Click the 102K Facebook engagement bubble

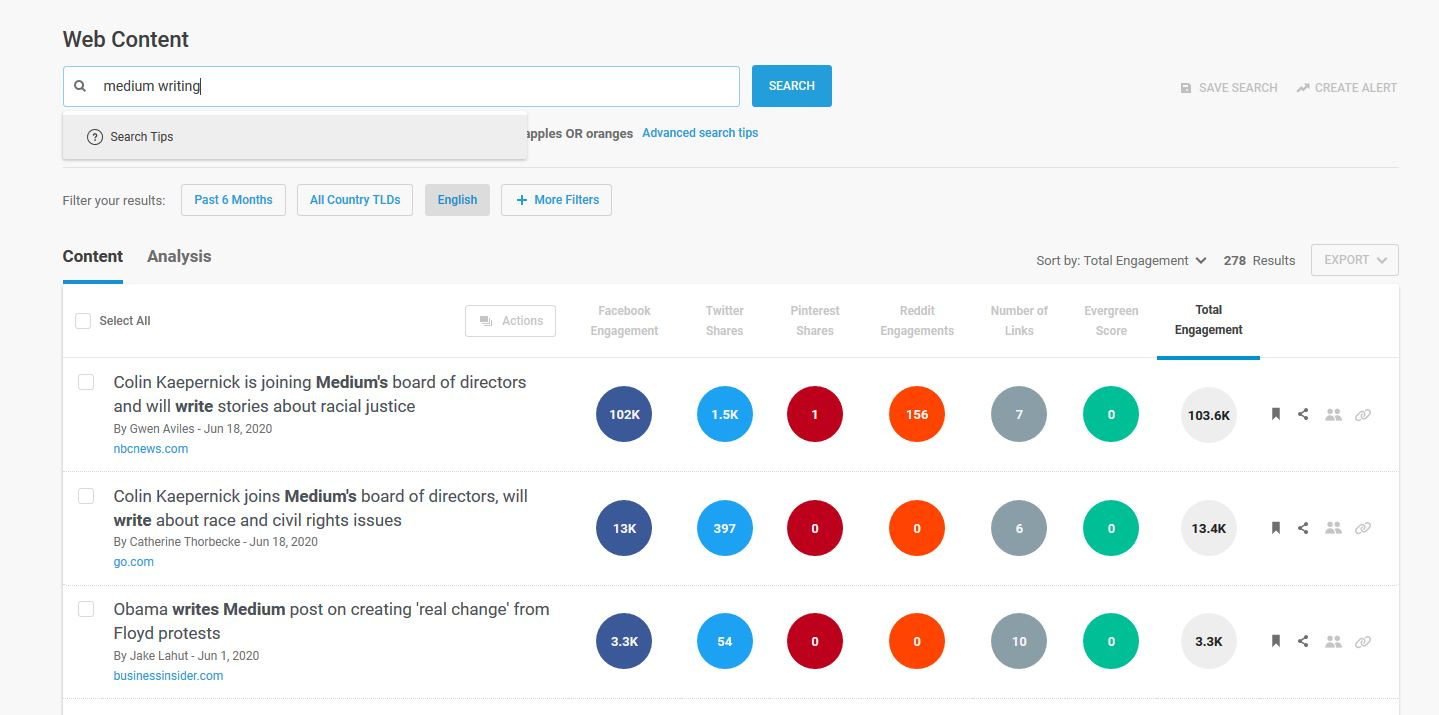pyautogui.click(x=624, y=414)
